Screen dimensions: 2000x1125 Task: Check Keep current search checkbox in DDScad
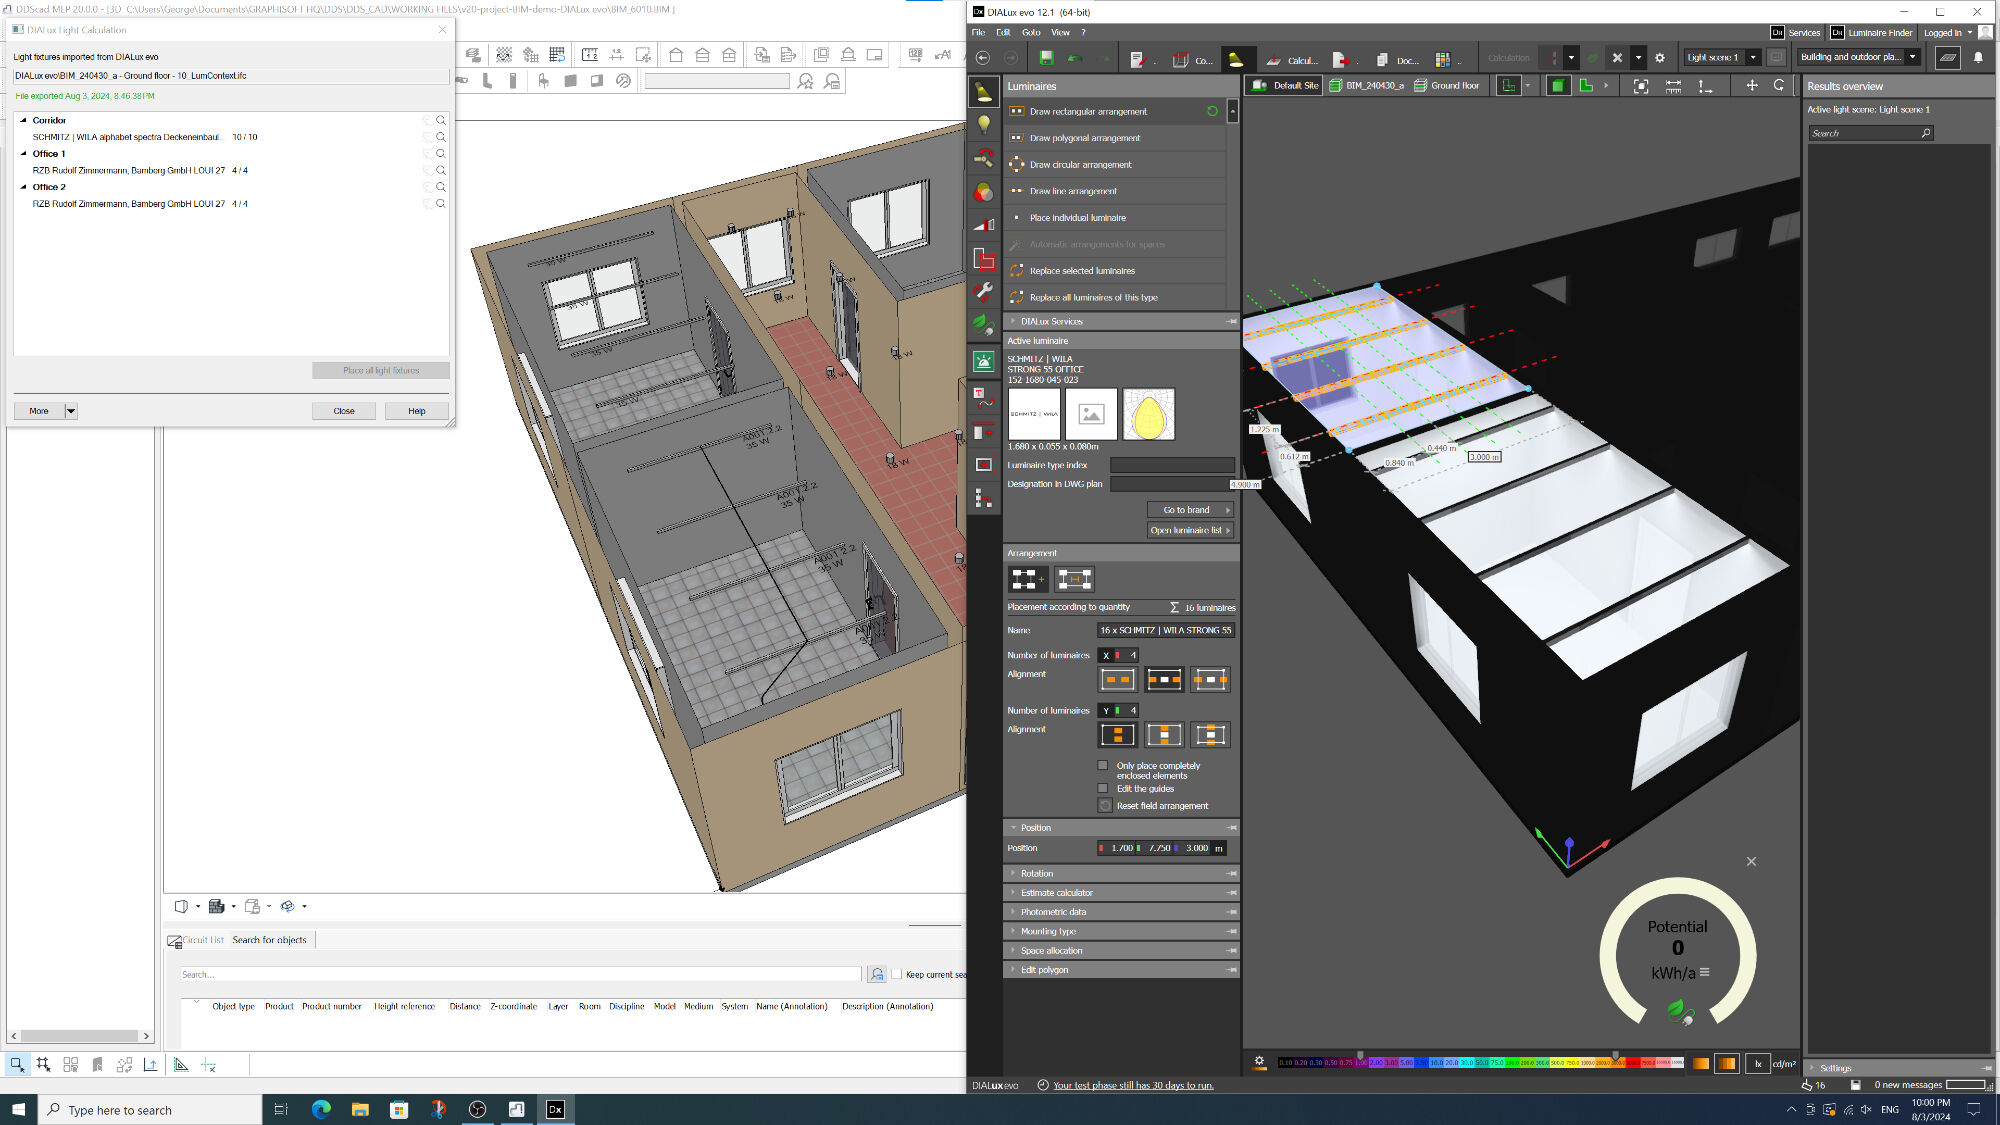coord(897,974)
